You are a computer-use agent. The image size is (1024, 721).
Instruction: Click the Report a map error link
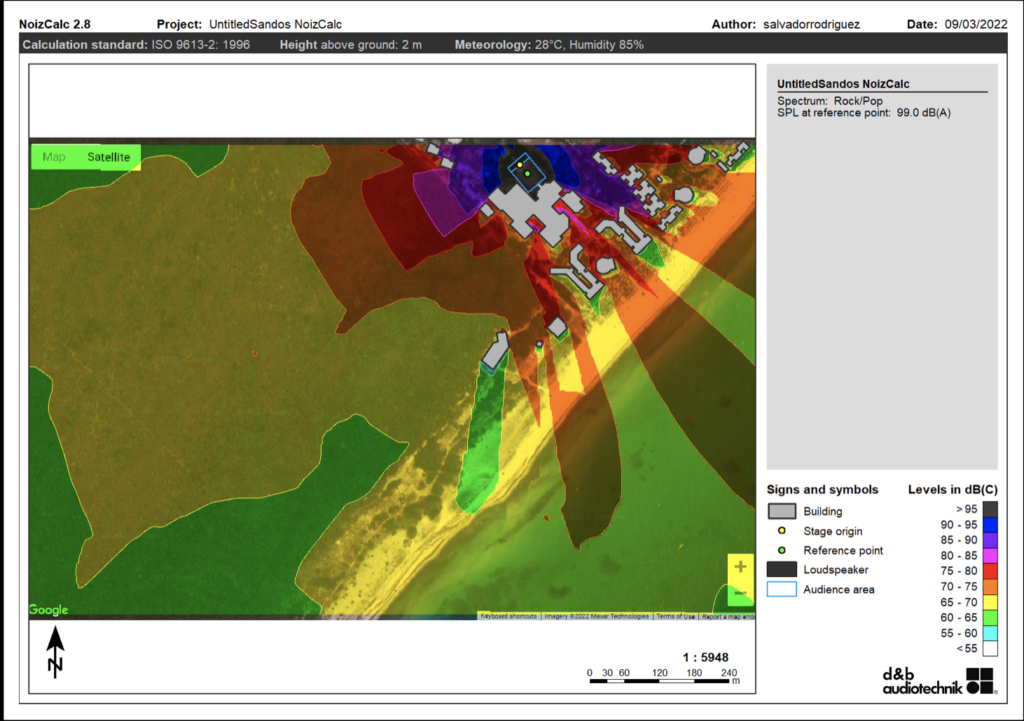(722, 616)
